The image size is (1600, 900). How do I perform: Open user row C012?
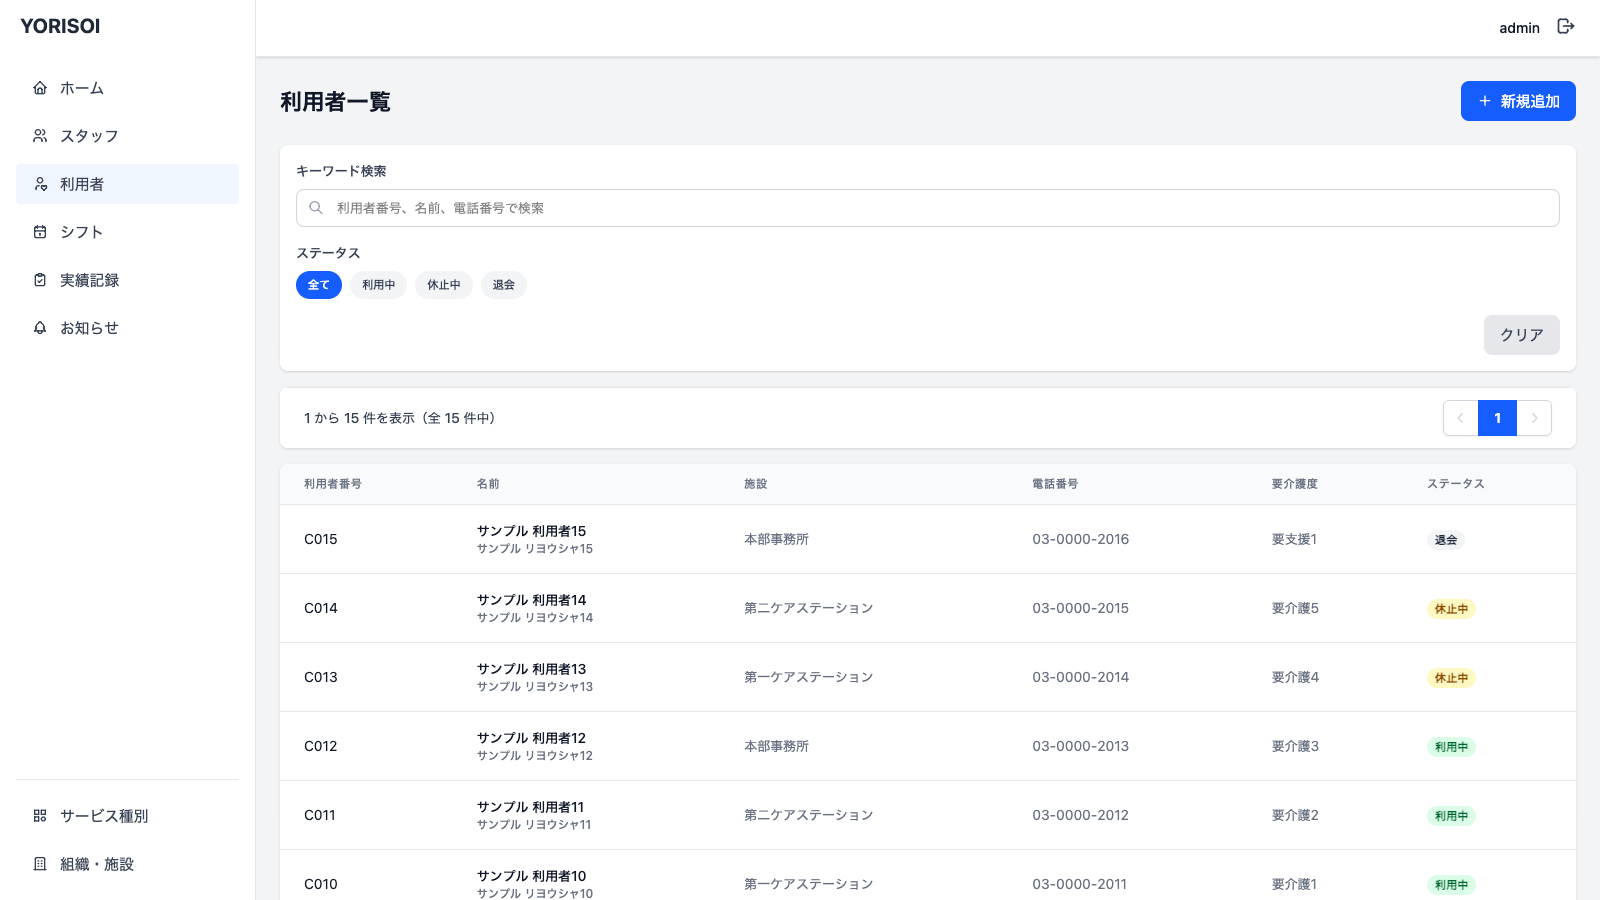click(x=928, y=746)
